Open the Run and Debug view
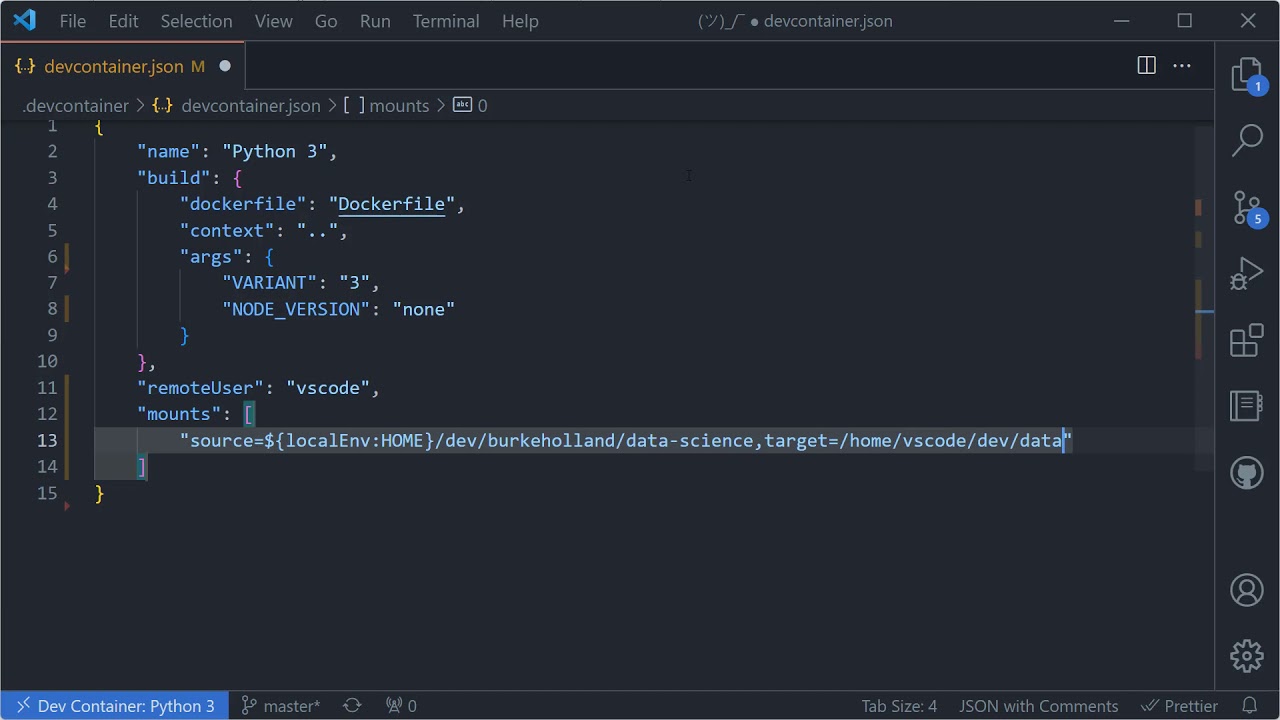This screenshot has width=1280, height=720. pyautogui.click(x=1247, y=274)
